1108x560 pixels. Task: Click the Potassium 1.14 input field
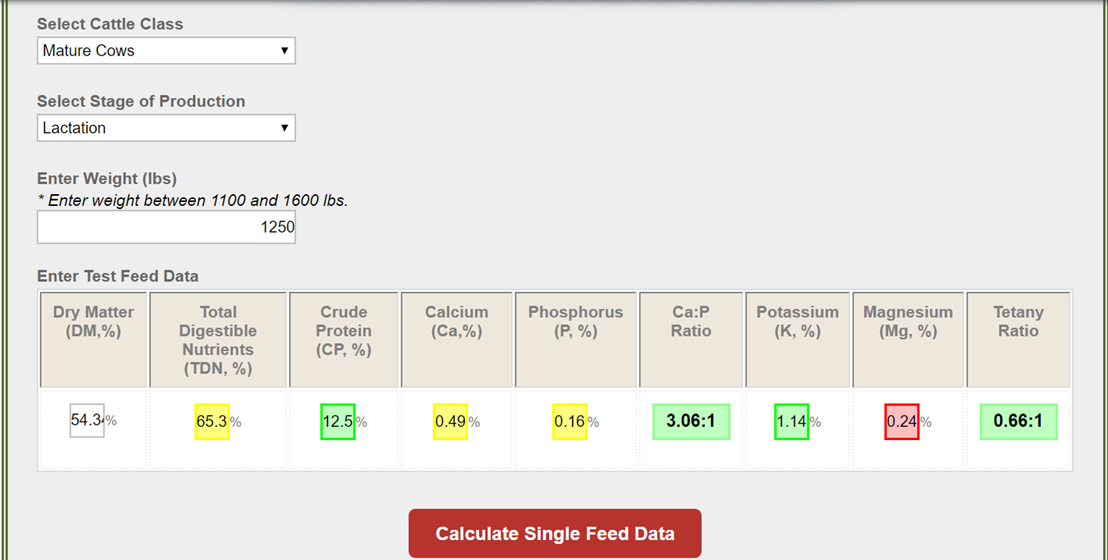791,421
